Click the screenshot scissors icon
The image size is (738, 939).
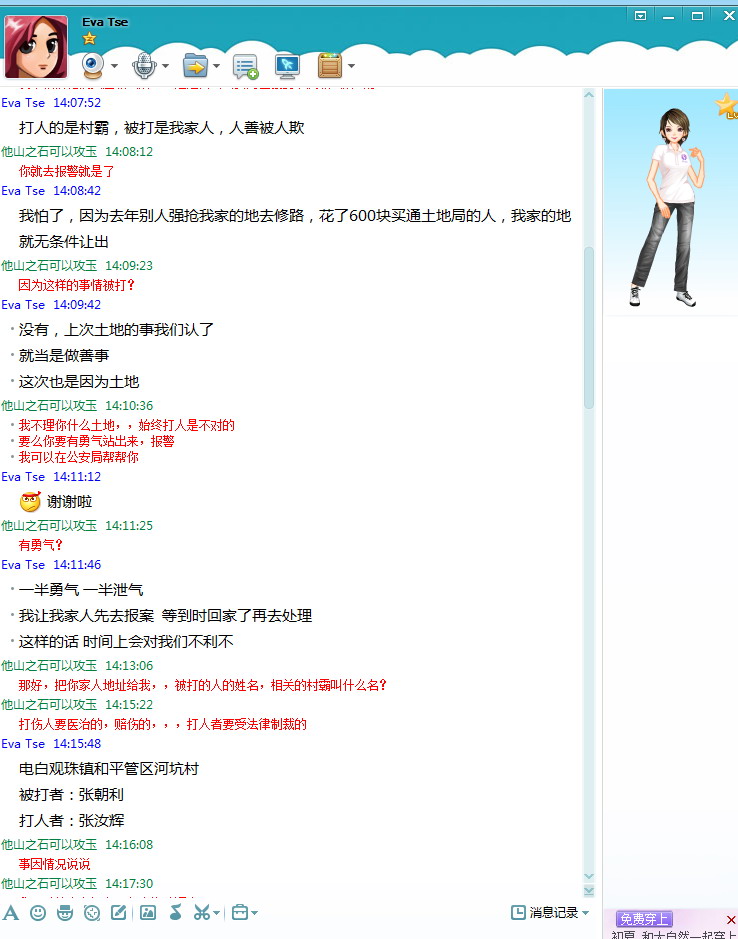pos(201,912)
